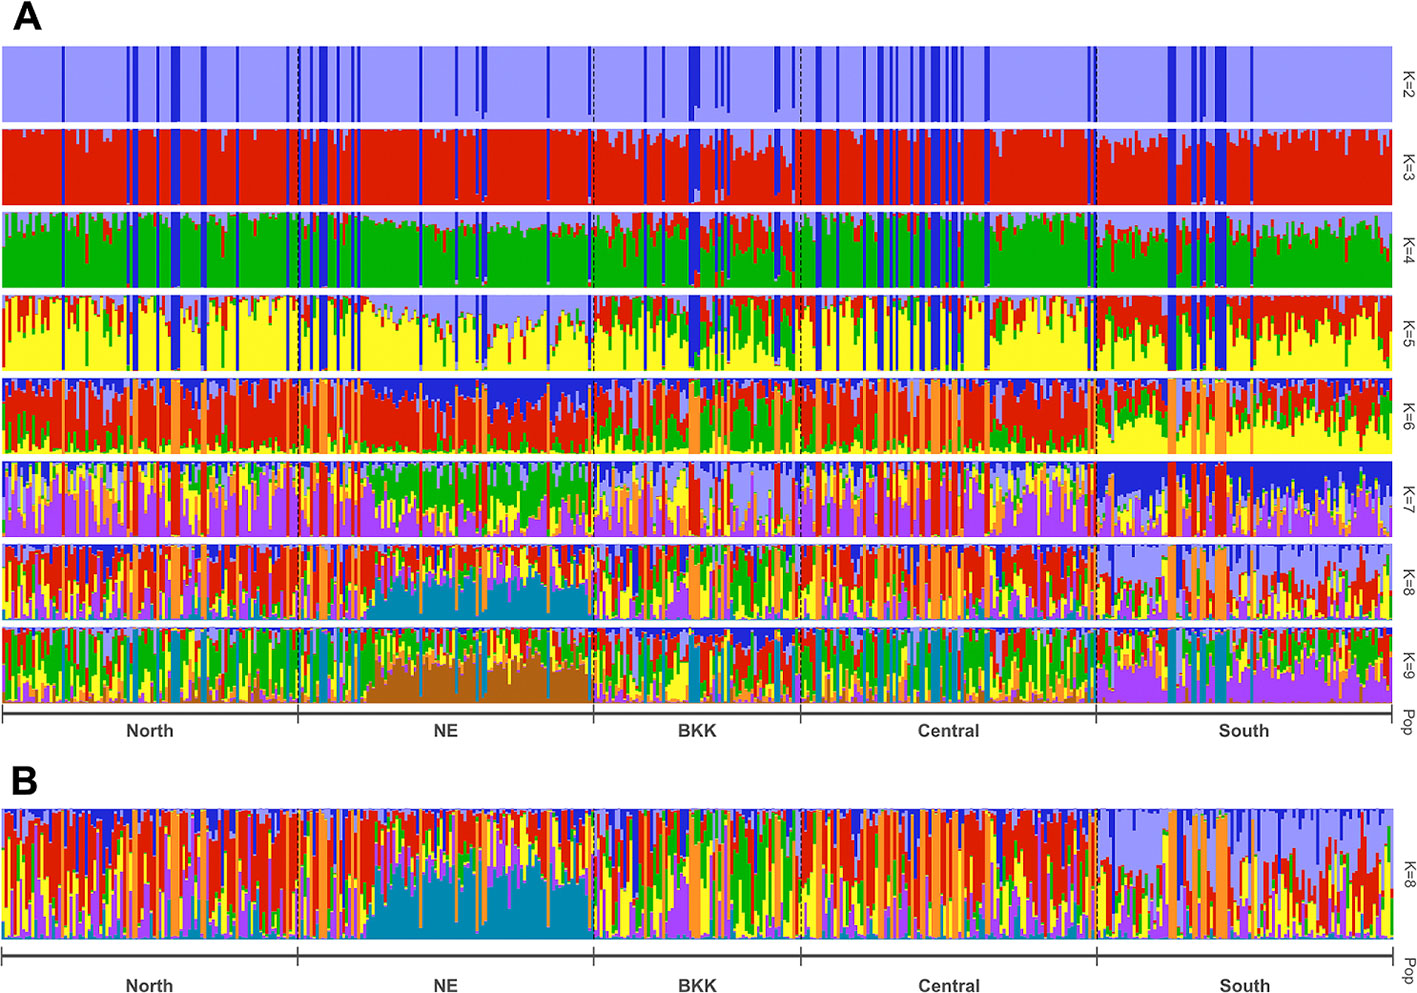
Task: Click the panel letter A
Action: [x=27, y=17]
